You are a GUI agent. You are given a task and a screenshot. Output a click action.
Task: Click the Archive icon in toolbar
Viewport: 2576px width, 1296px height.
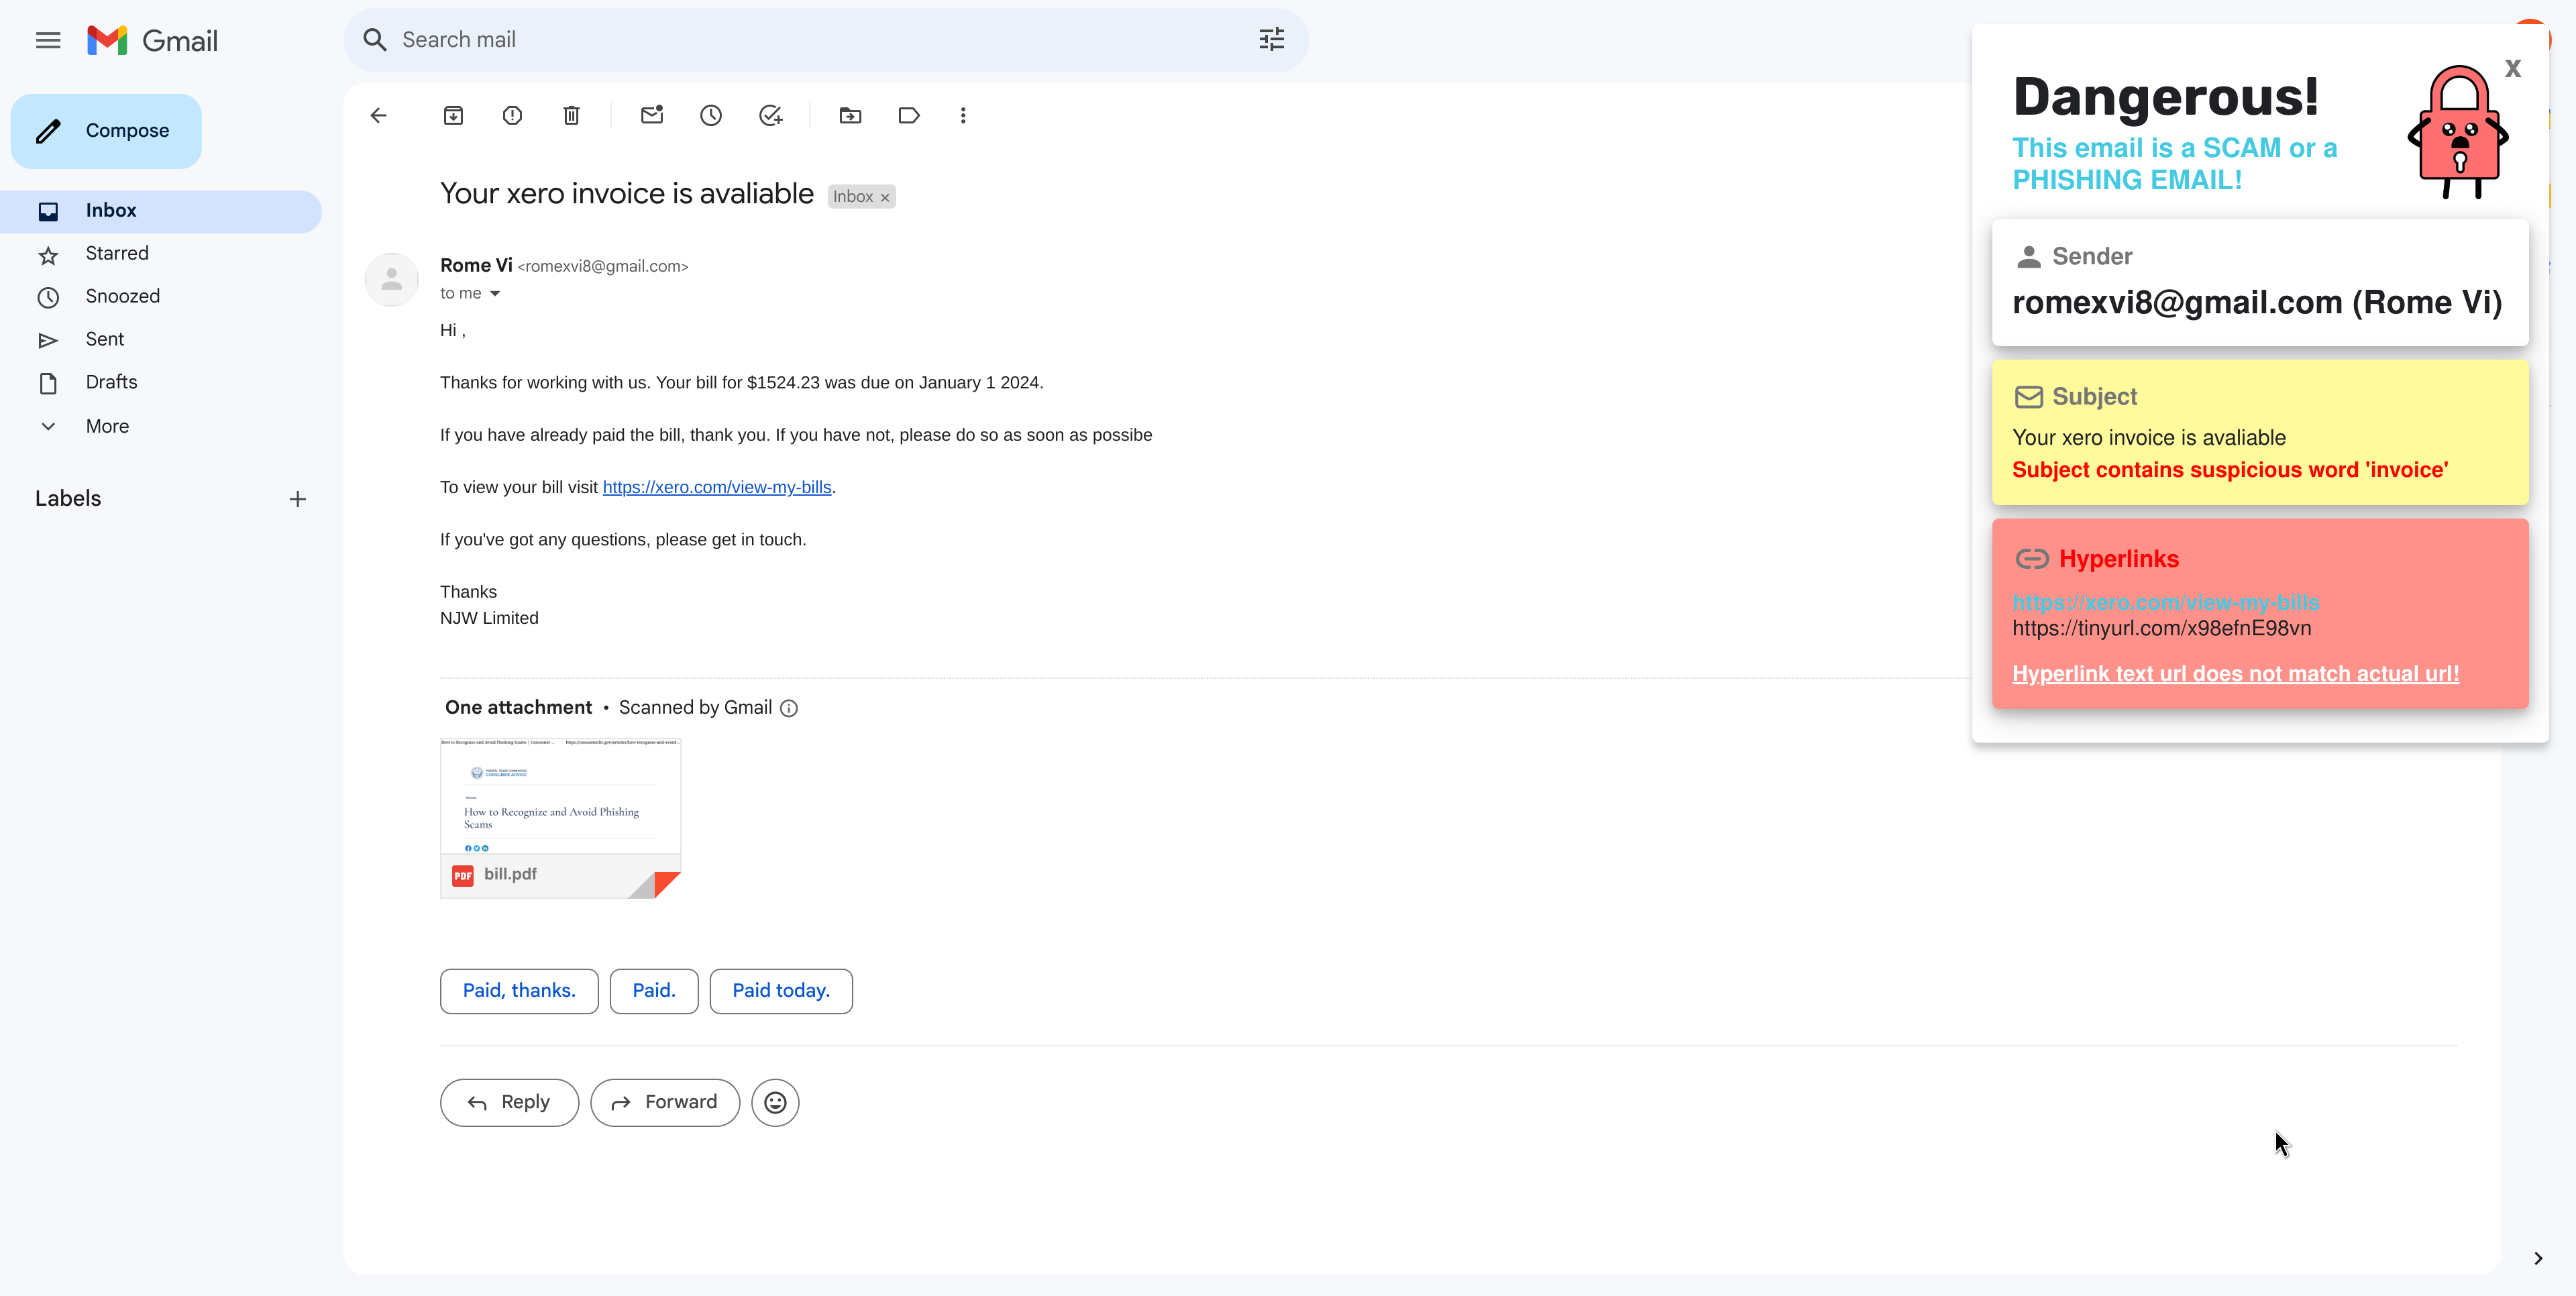(453, 116)
